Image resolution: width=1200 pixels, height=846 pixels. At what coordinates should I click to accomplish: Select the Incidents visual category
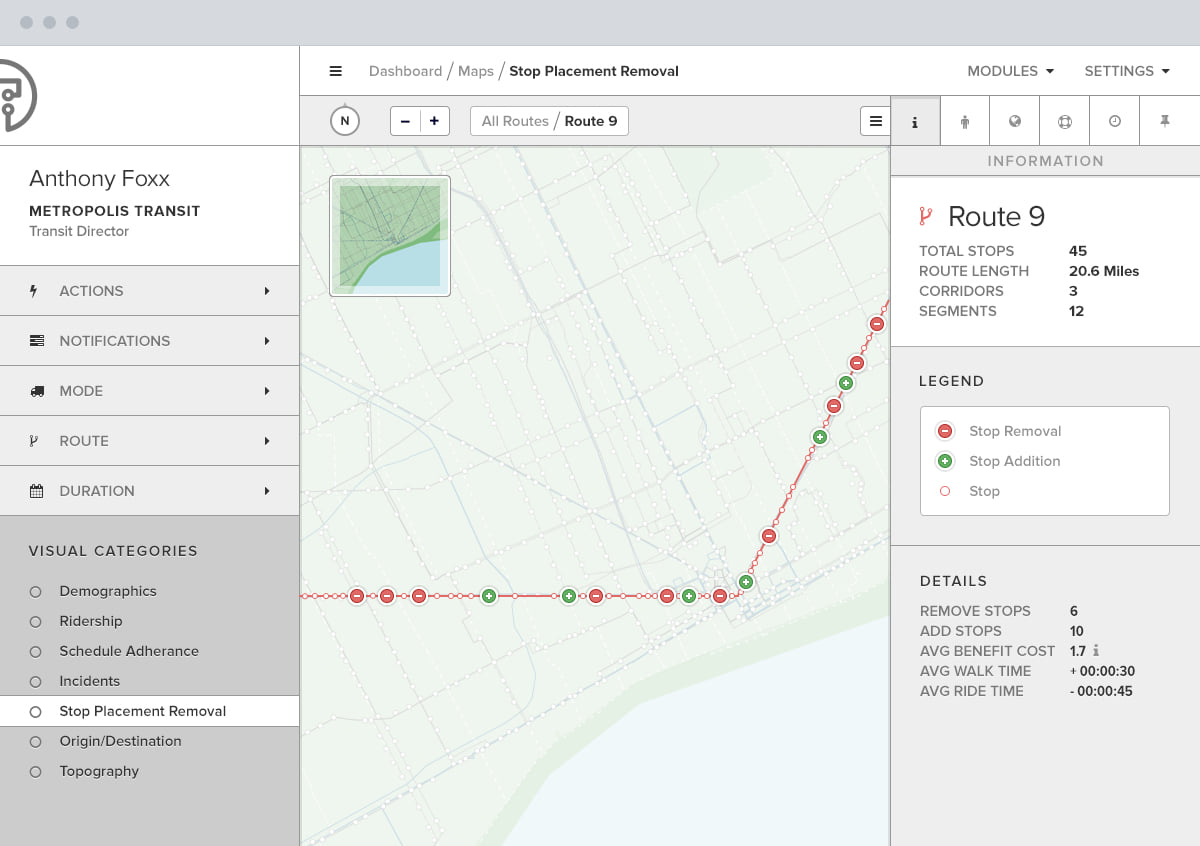[x=90, y=681]
